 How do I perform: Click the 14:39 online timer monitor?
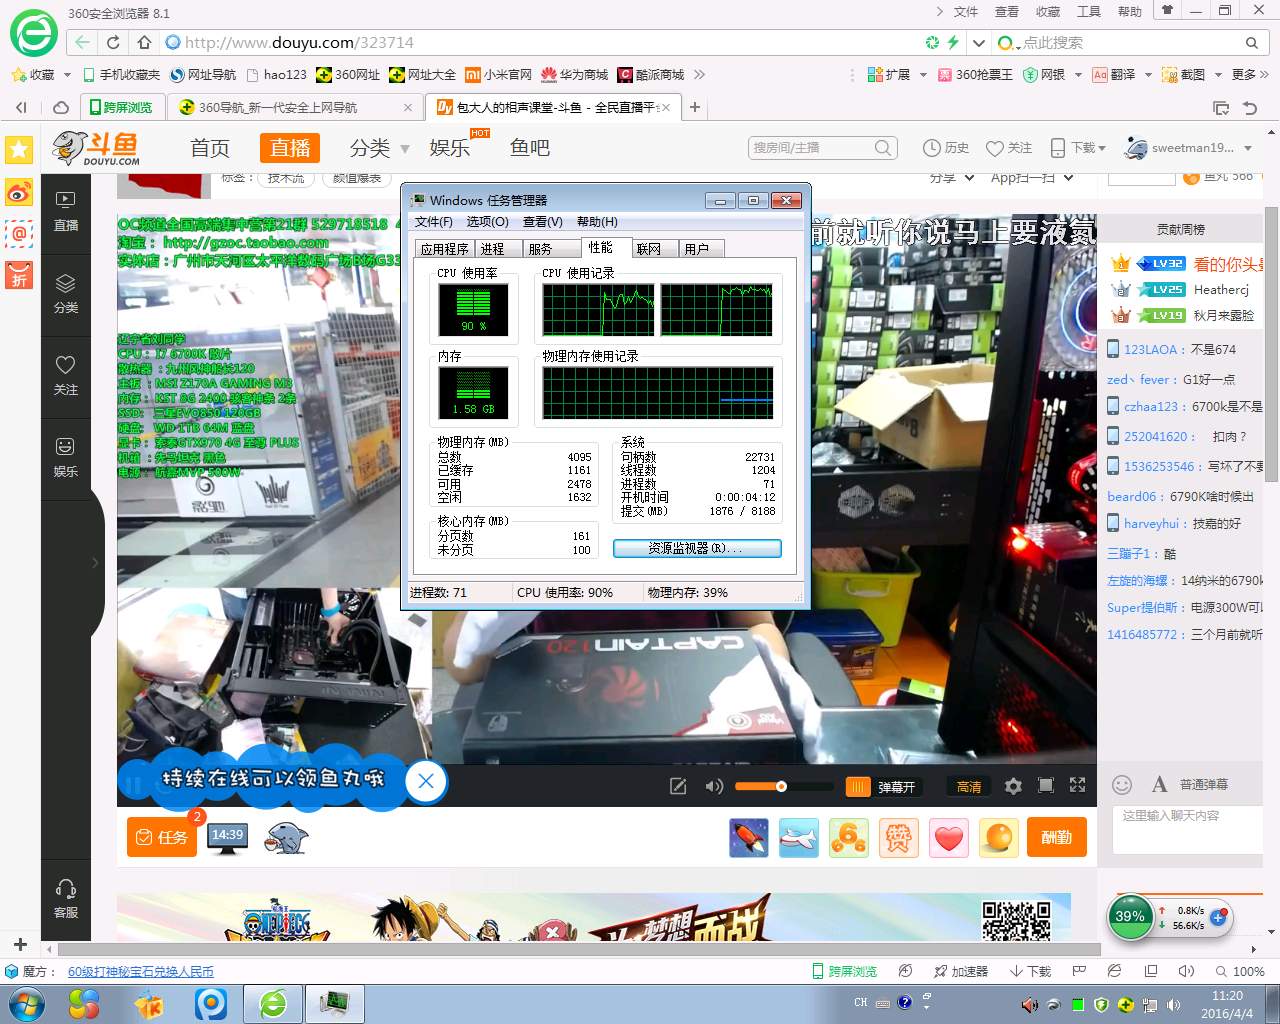point(228,837)
